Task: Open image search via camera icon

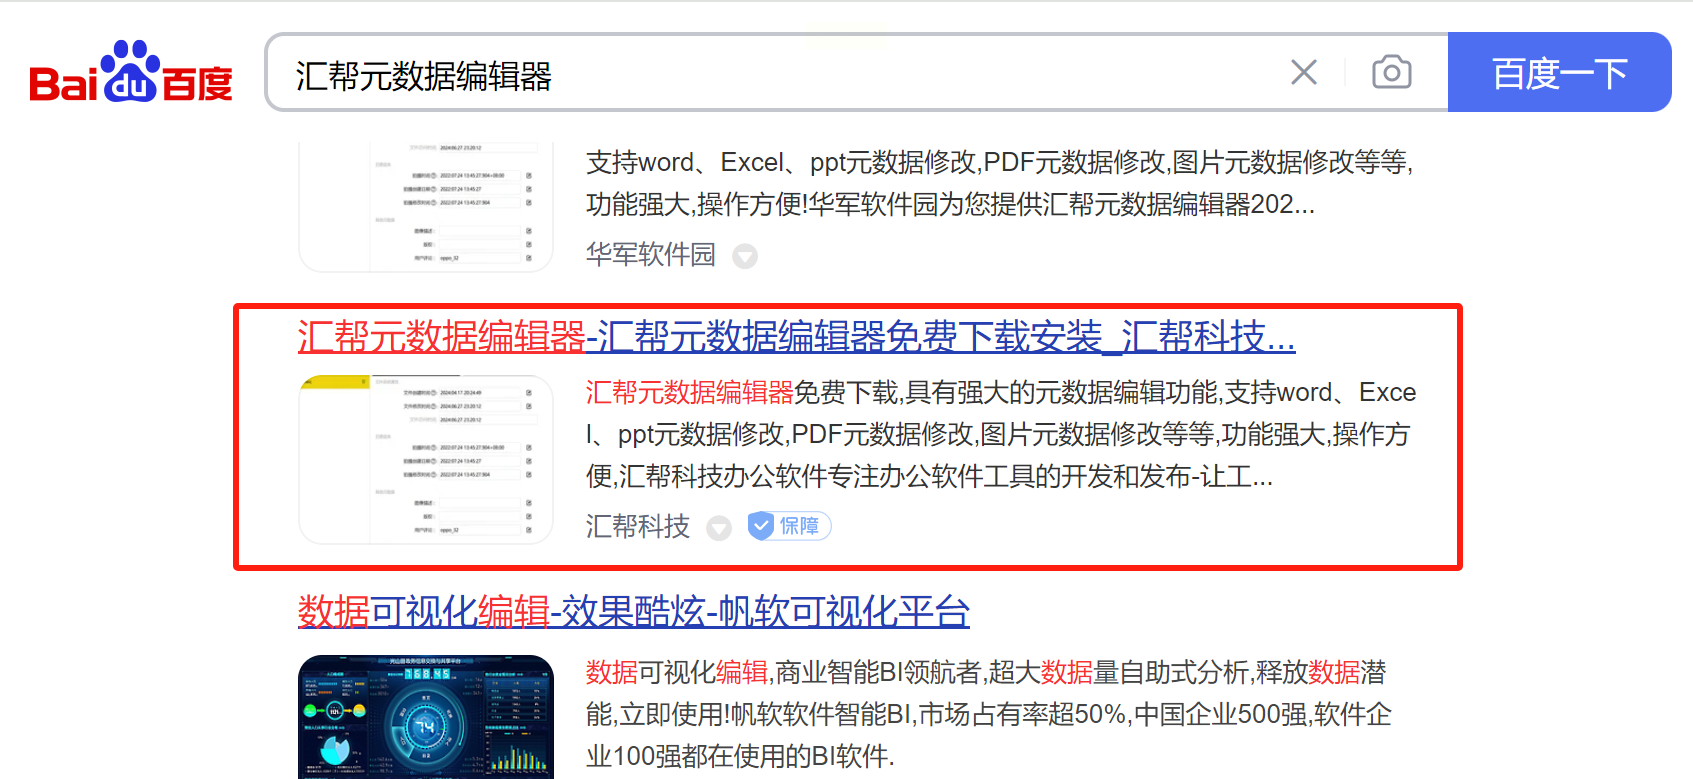Action: click(x=1392, y=72)
